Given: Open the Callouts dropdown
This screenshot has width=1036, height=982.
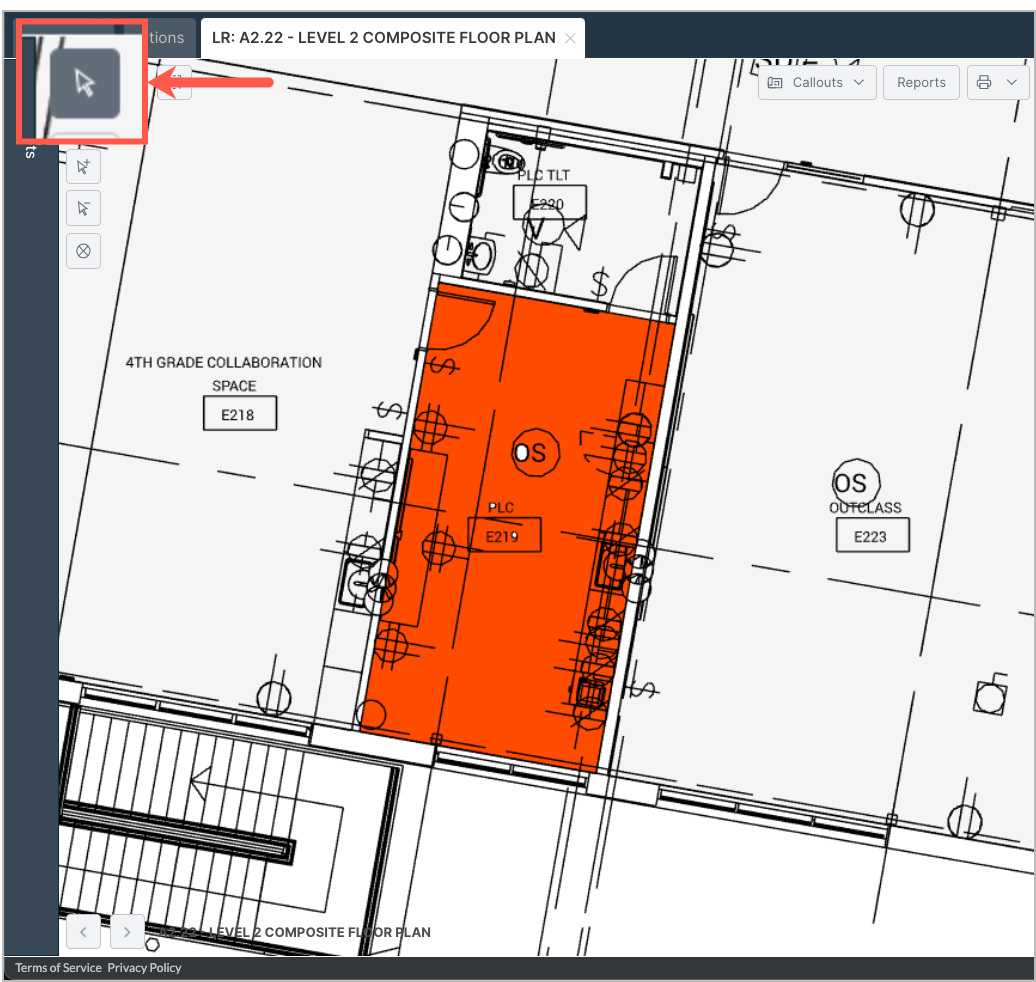Looking at the screenshot, I should [x=817, y=83].
